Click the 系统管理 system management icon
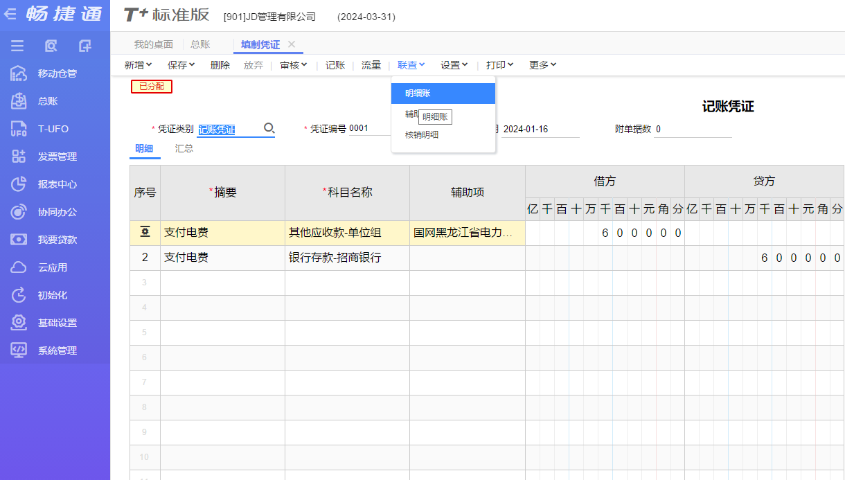845x480 pixels. click(x=18, y=351)
